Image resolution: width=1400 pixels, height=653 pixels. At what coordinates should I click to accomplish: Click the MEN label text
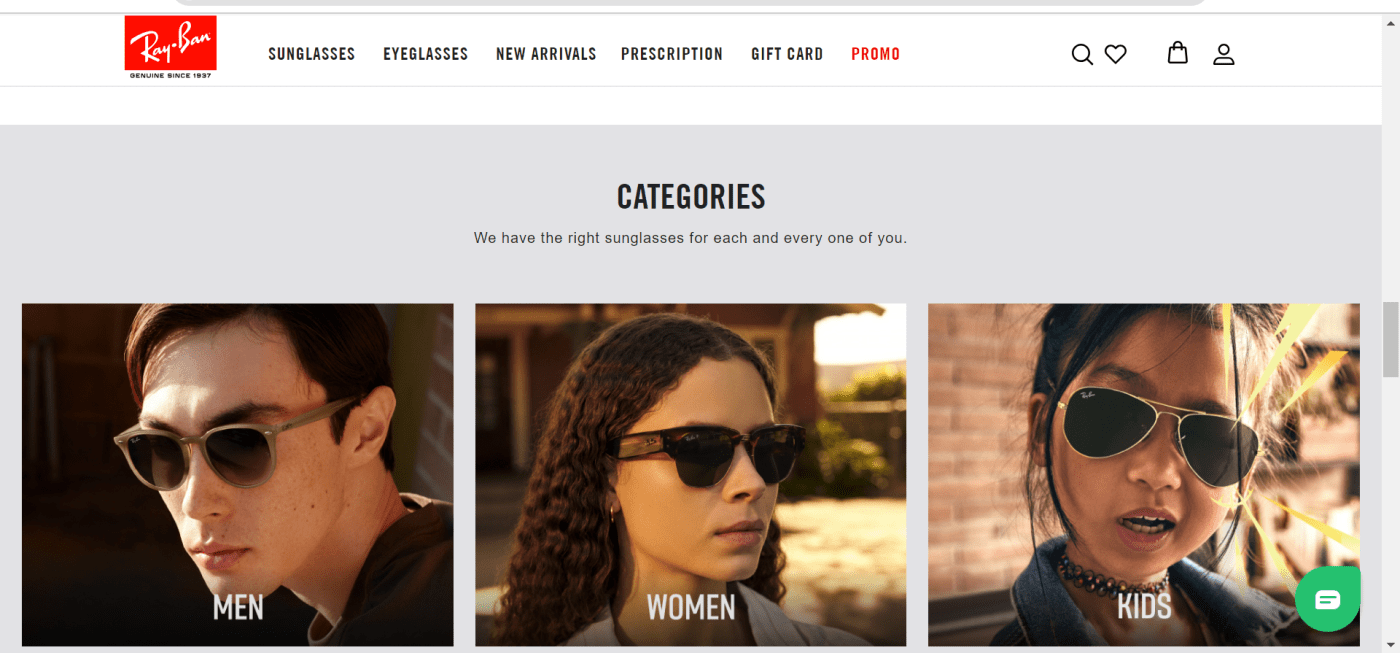click(x=238, y=607)
